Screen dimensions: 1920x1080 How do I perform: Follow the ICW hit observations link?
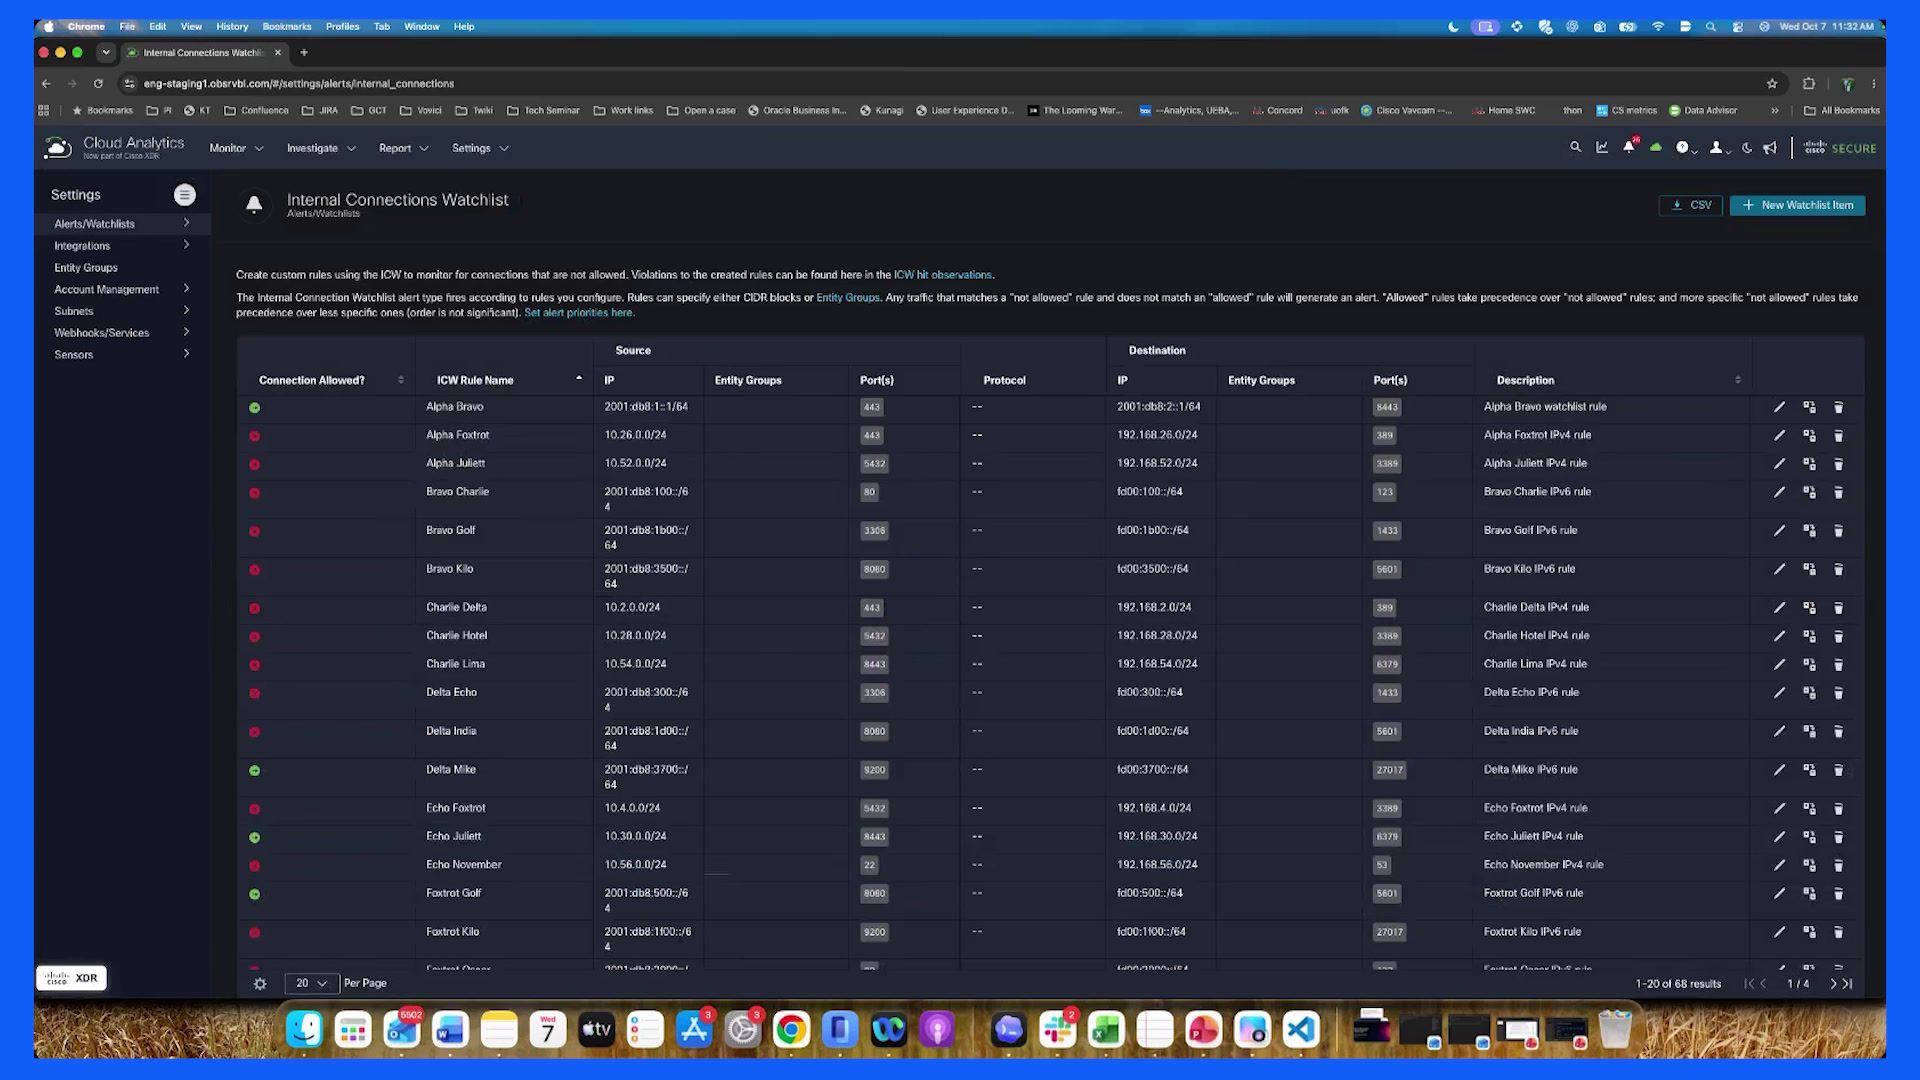tap(942, 275)
